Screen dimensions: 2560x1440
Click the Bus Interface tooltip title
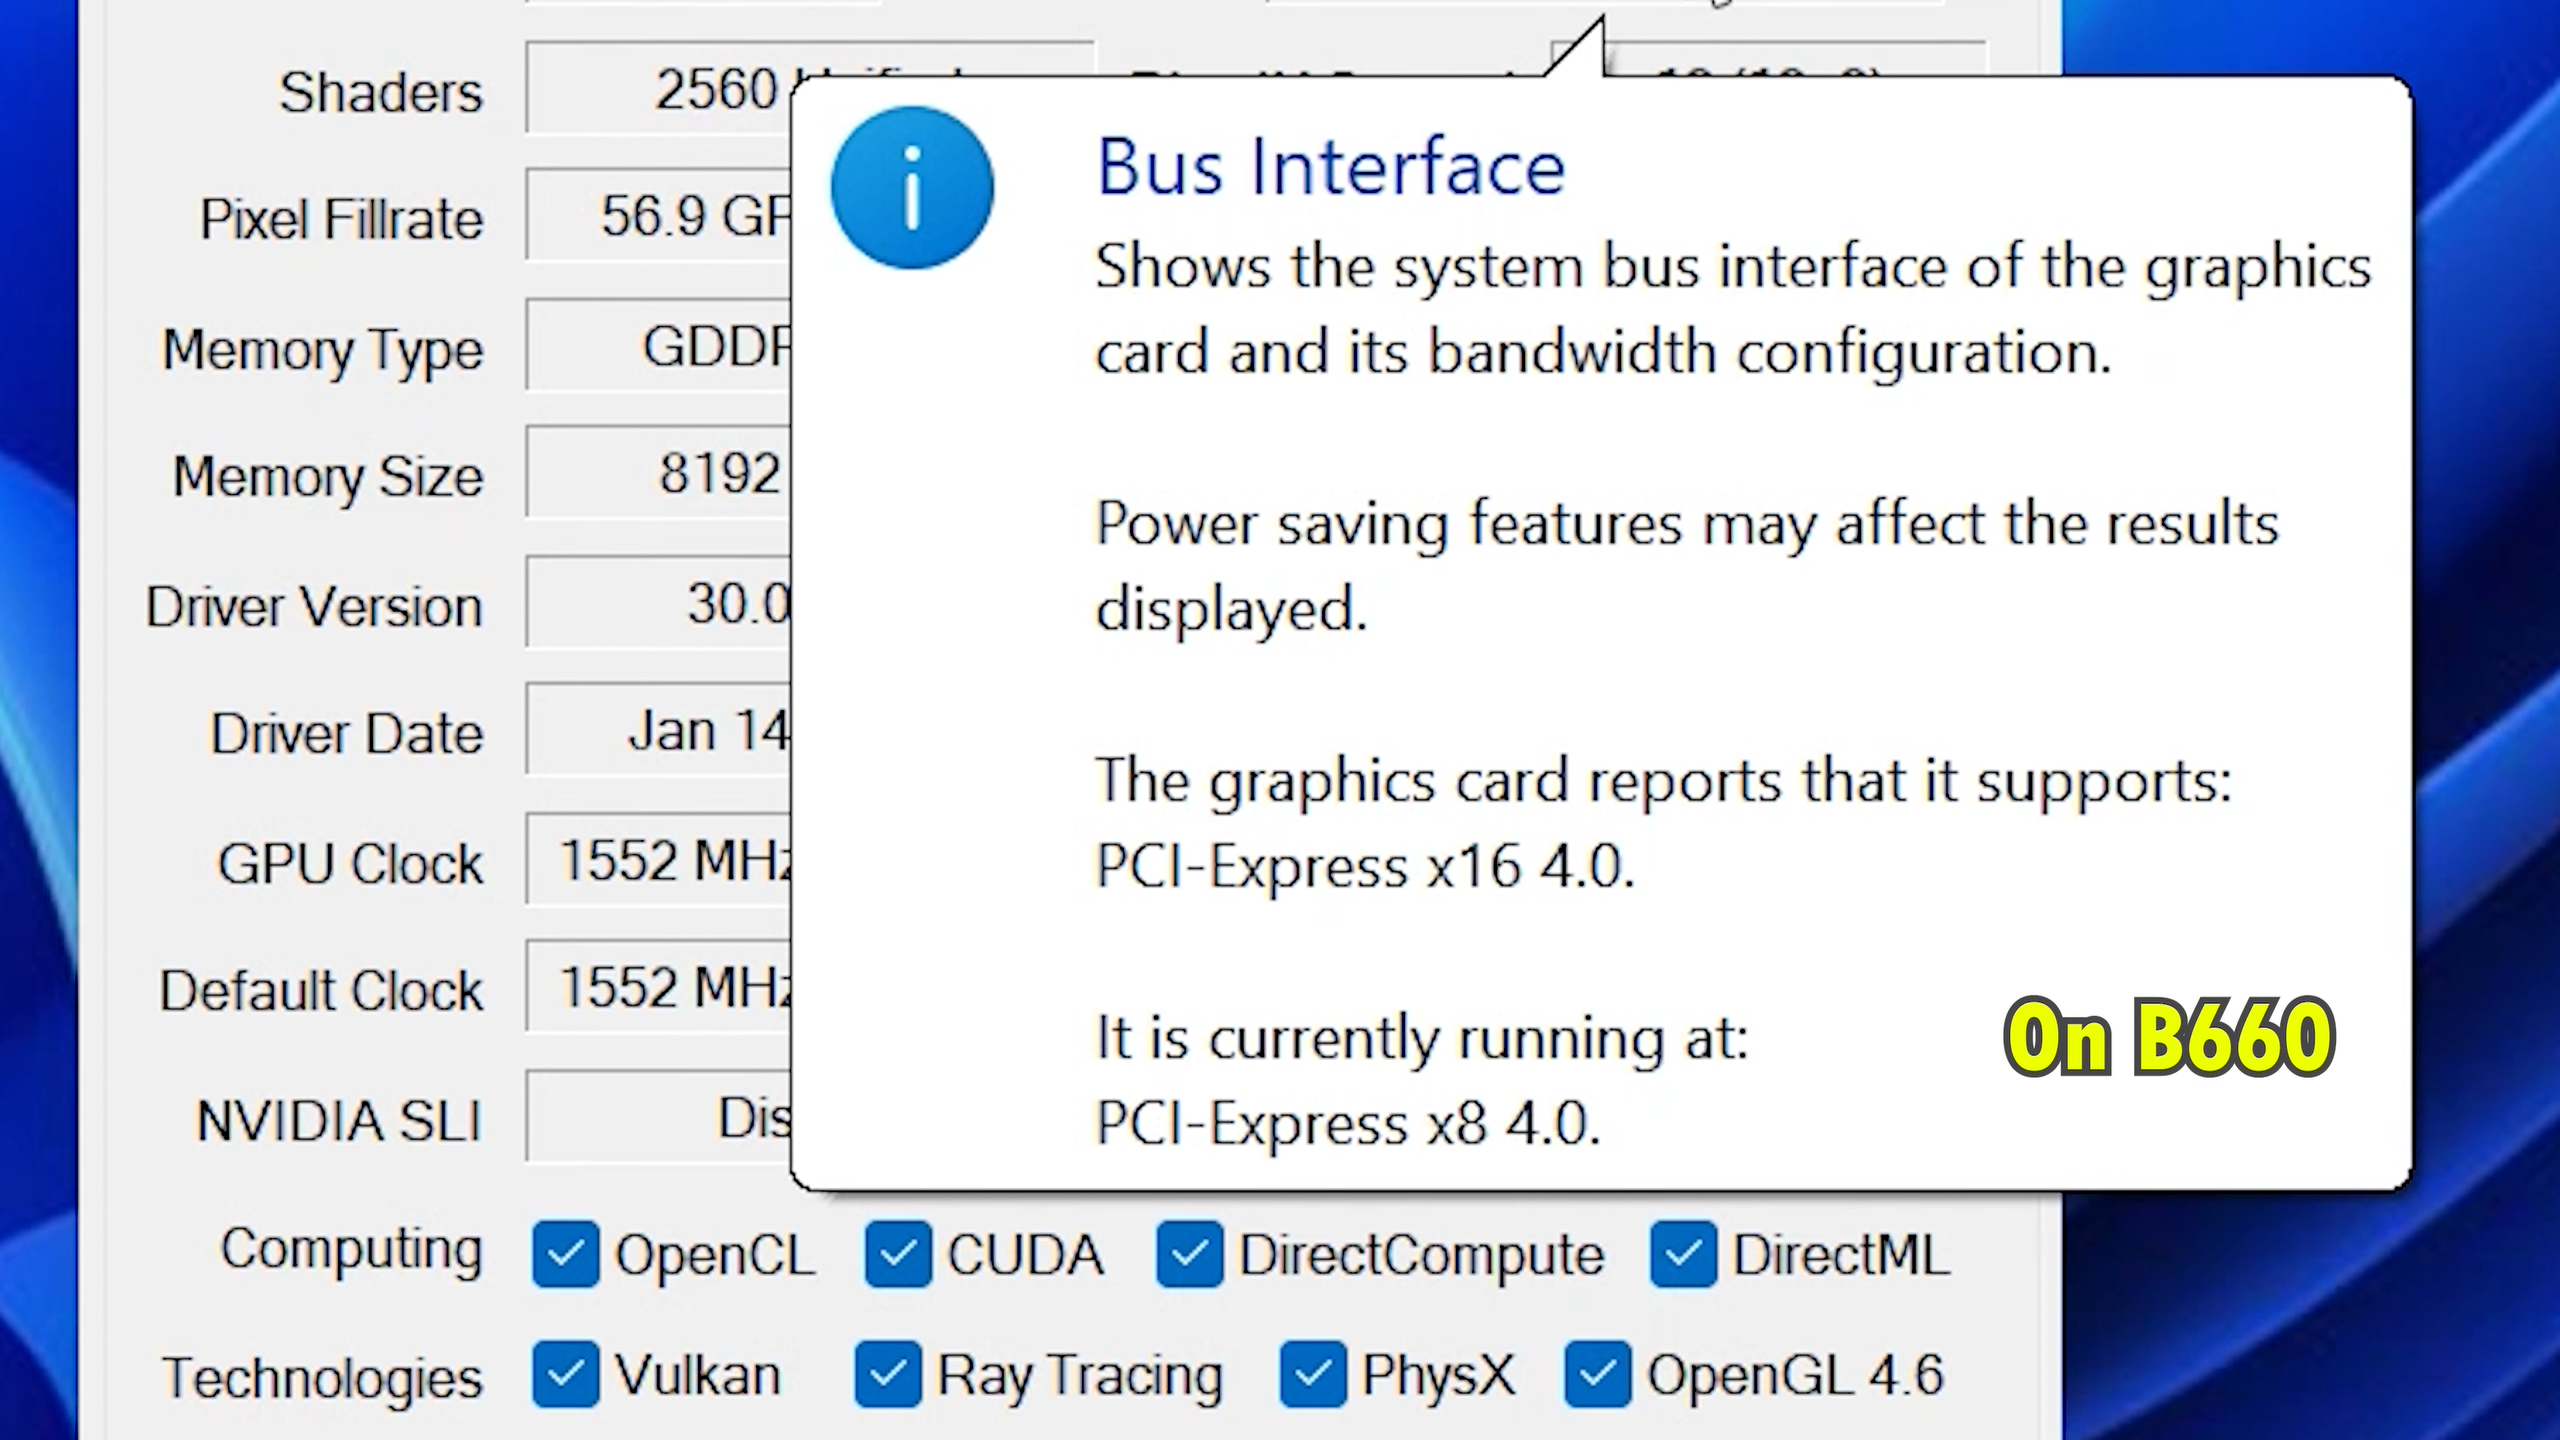(1331, 166)
